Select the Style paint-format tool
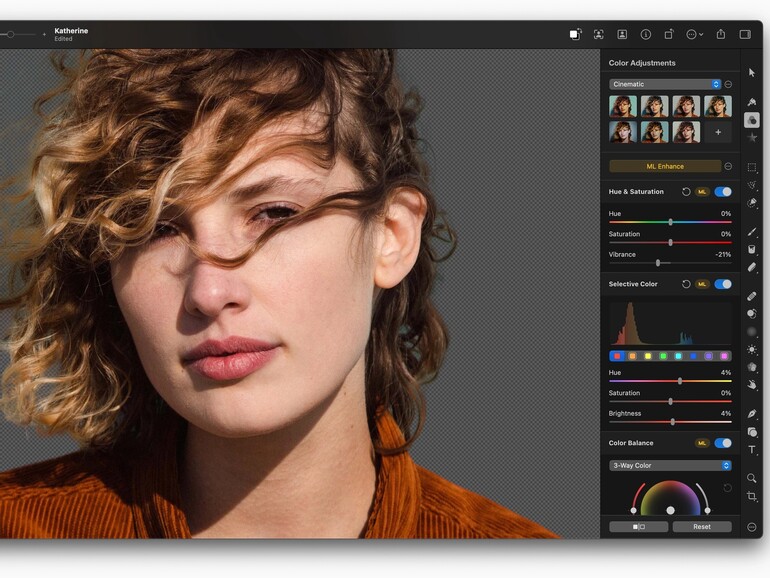The image size is (770, 578). [x=751, y=102]
